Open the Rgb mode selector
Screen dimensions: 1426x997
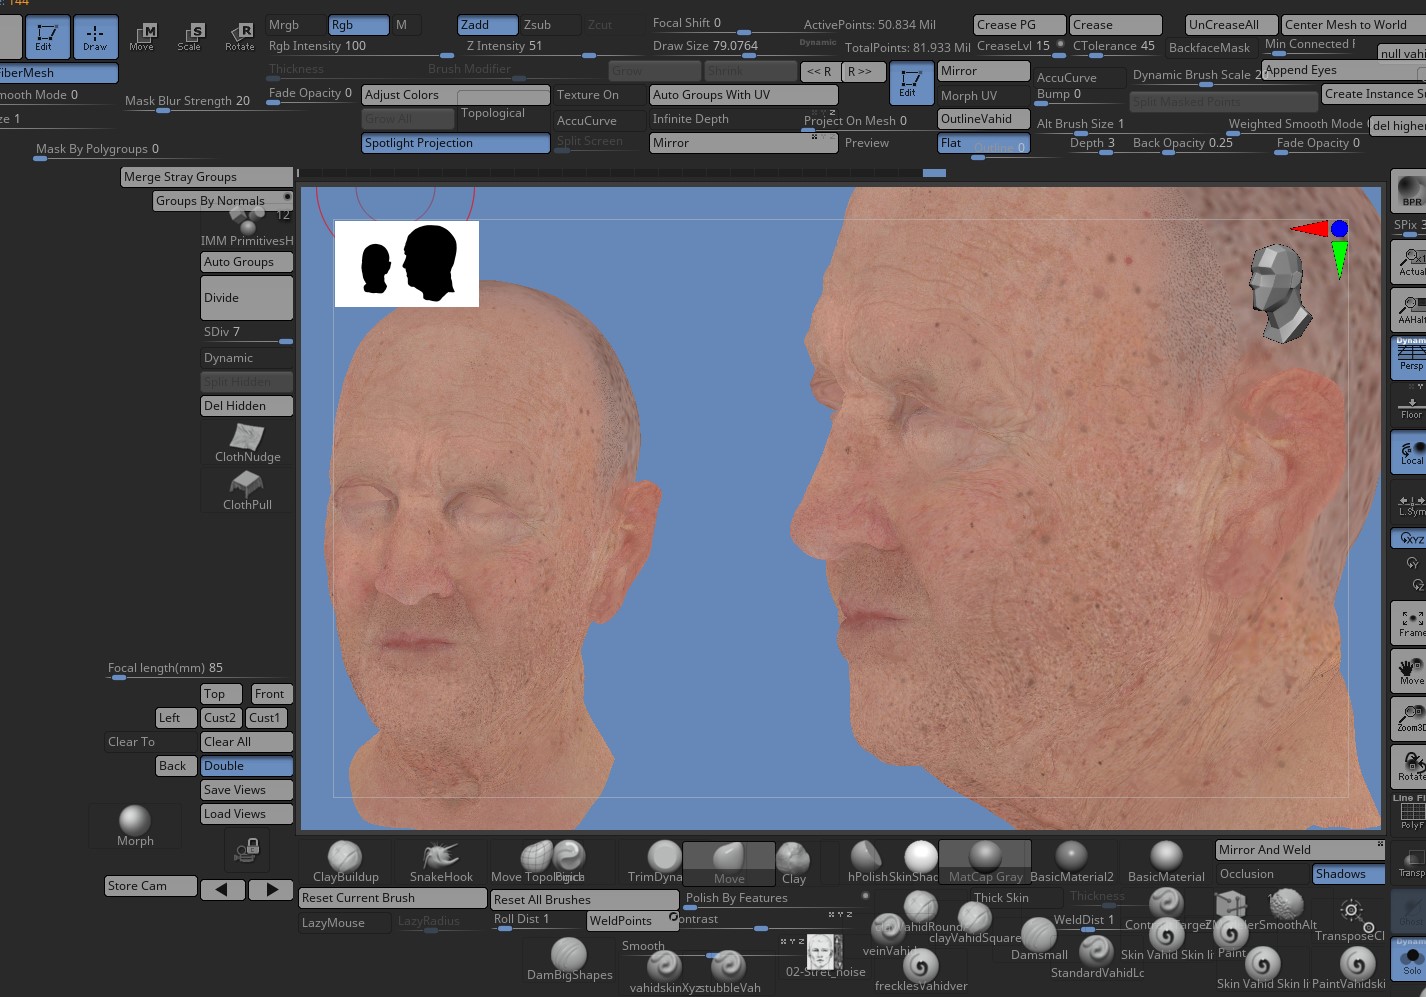pos(358,24)
